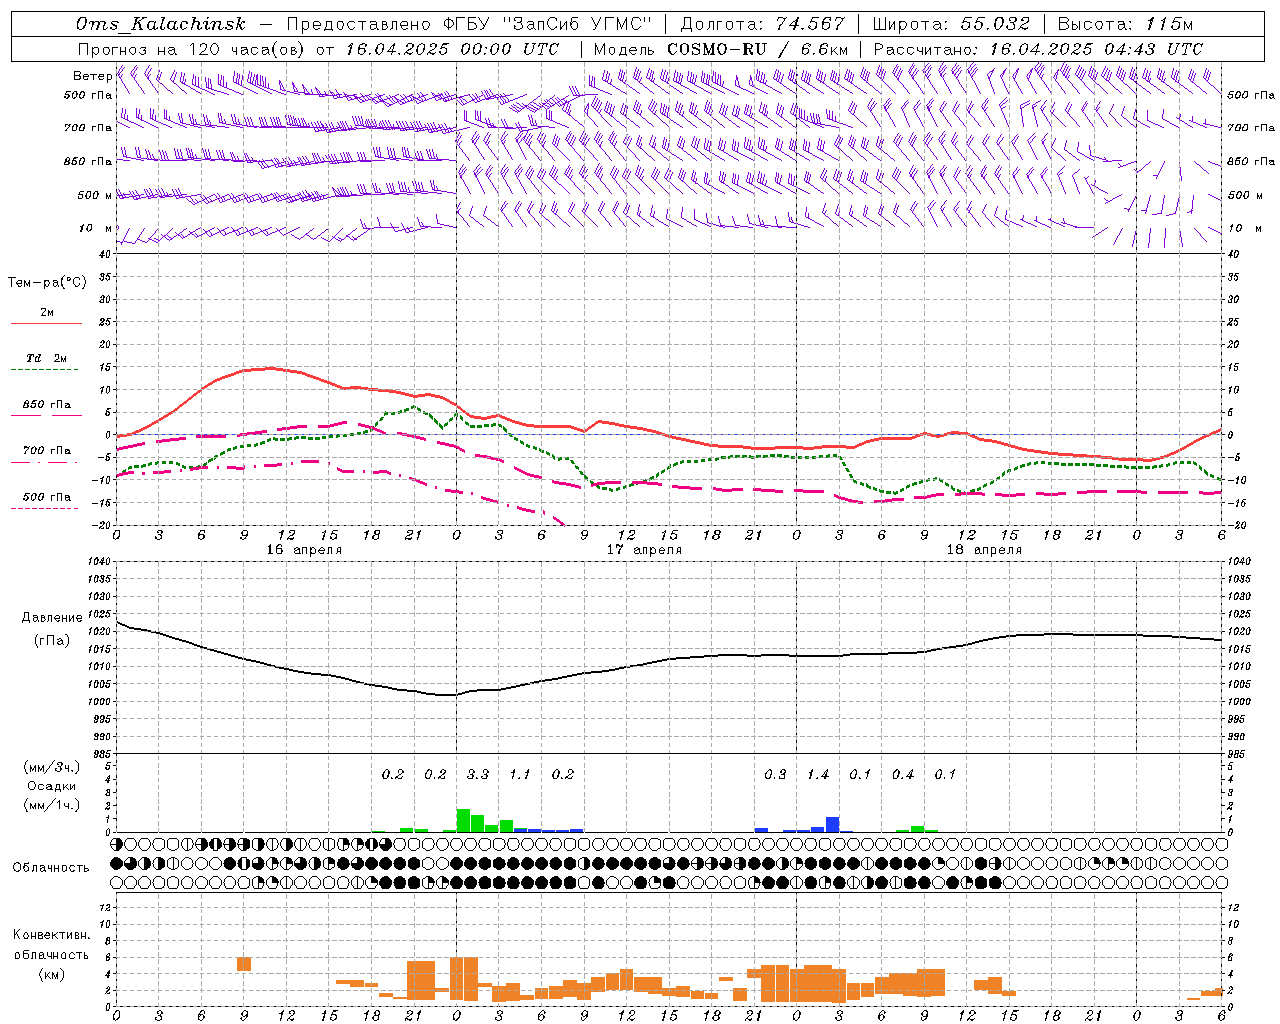Screen dimensions: 1280x1024
Task: Click the 18 апреля date label
Action: point(984,550)
